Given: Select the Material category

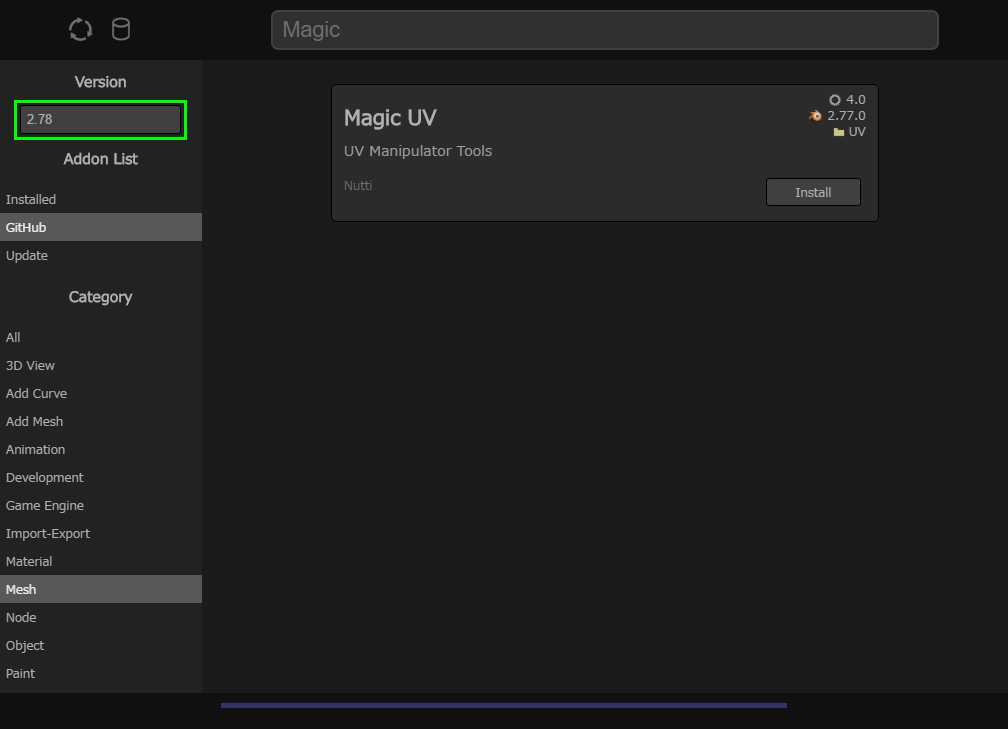Looking at the screenshot, I should tap(101, 561).
